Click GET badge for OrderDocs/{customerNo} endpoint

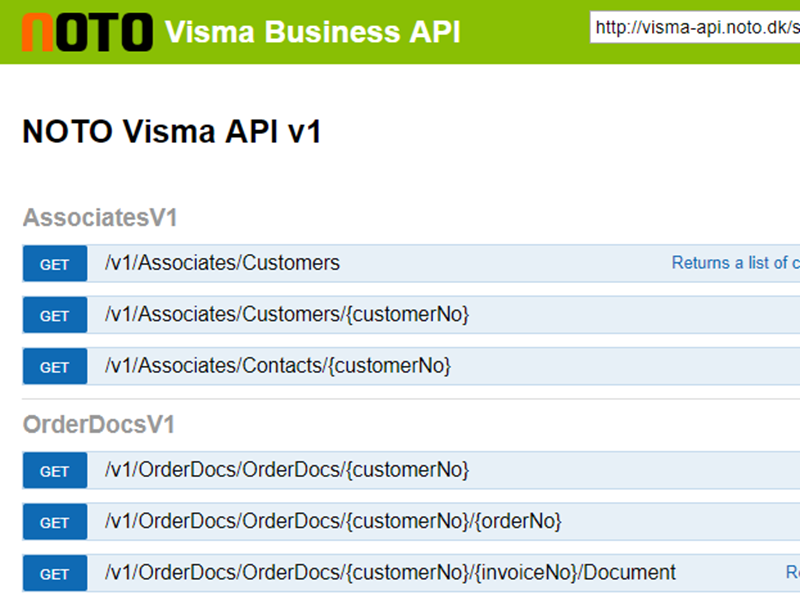[54, 471]
